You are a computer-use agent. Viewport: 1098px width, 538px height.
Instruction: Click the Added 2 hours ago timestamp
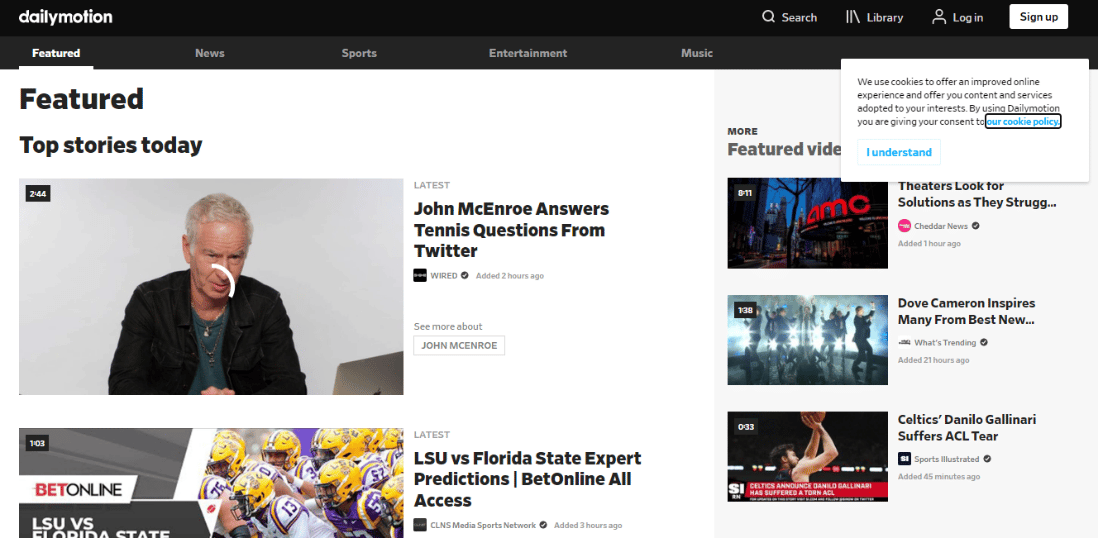[510, 275]
